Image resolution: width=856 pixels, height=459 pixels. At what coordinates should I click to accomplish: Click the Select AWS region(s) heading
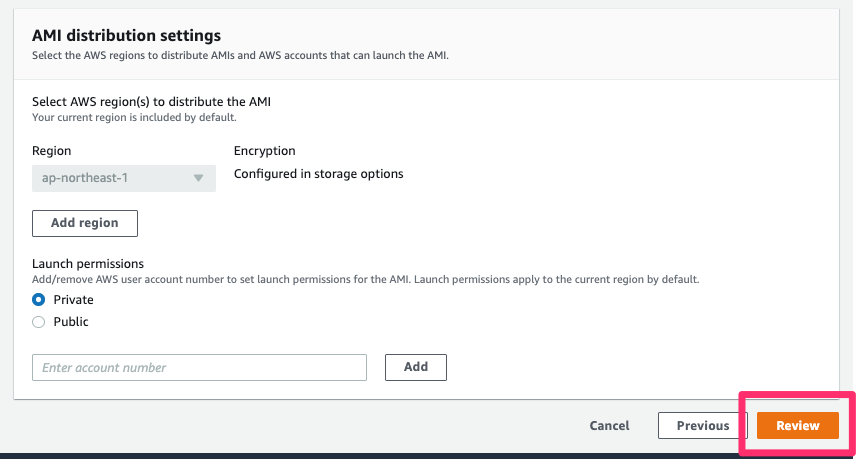[151, 102]
